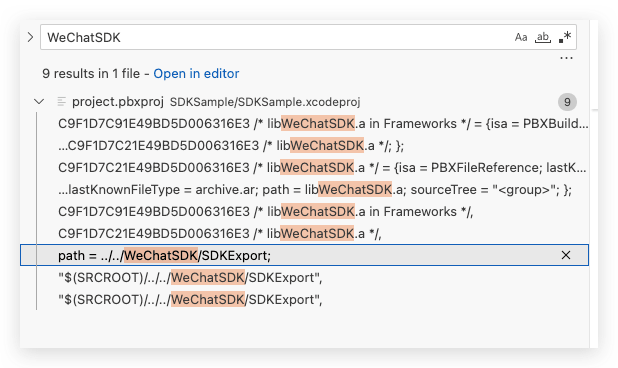Focus the WeChatSDK search input field
The height and width of the screenshot is (368, 618).
pos(276,37)
